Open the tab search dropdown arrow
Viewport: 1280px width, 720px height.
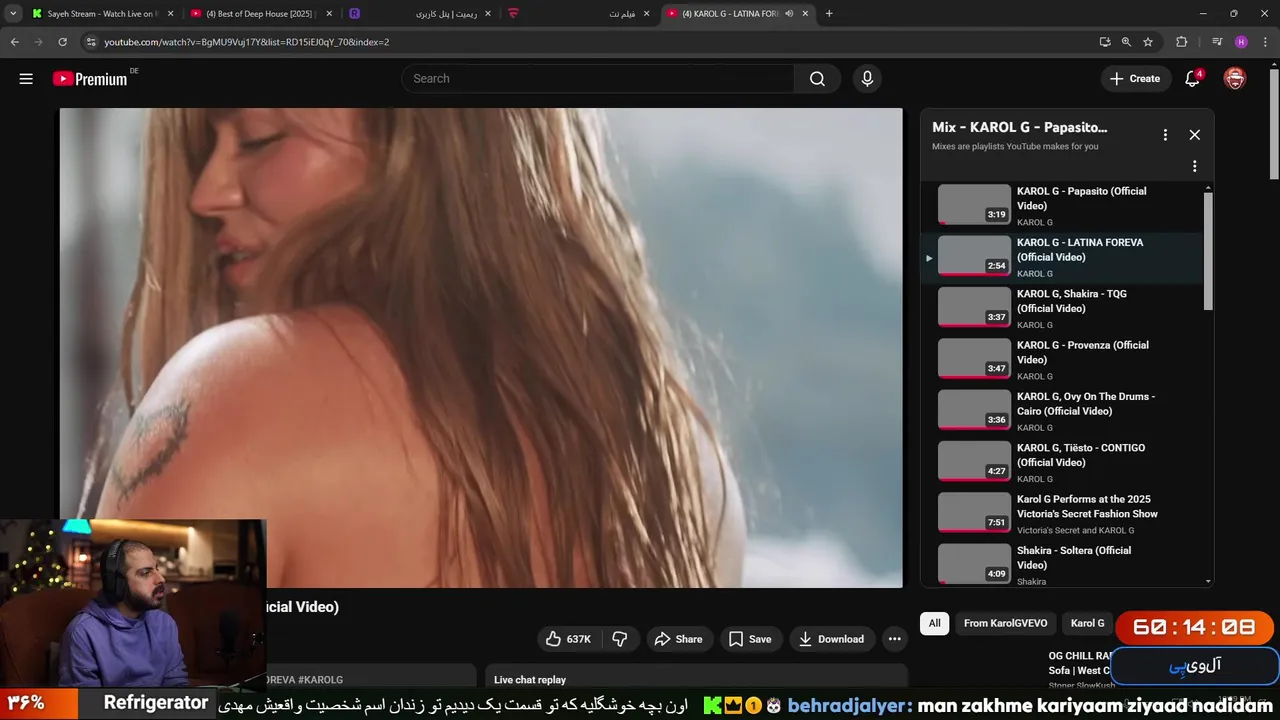pyautogui.click(x=13, y=14)
